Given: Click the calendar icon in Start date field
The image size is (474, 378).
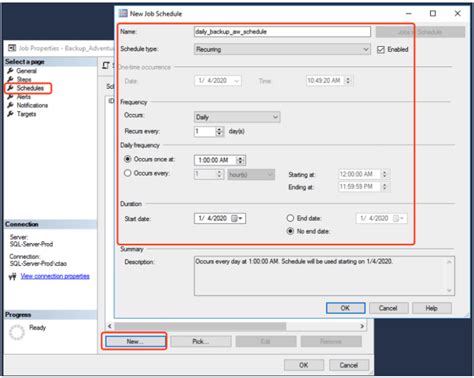Looking at the screenshot, I should tap(235, 218).
